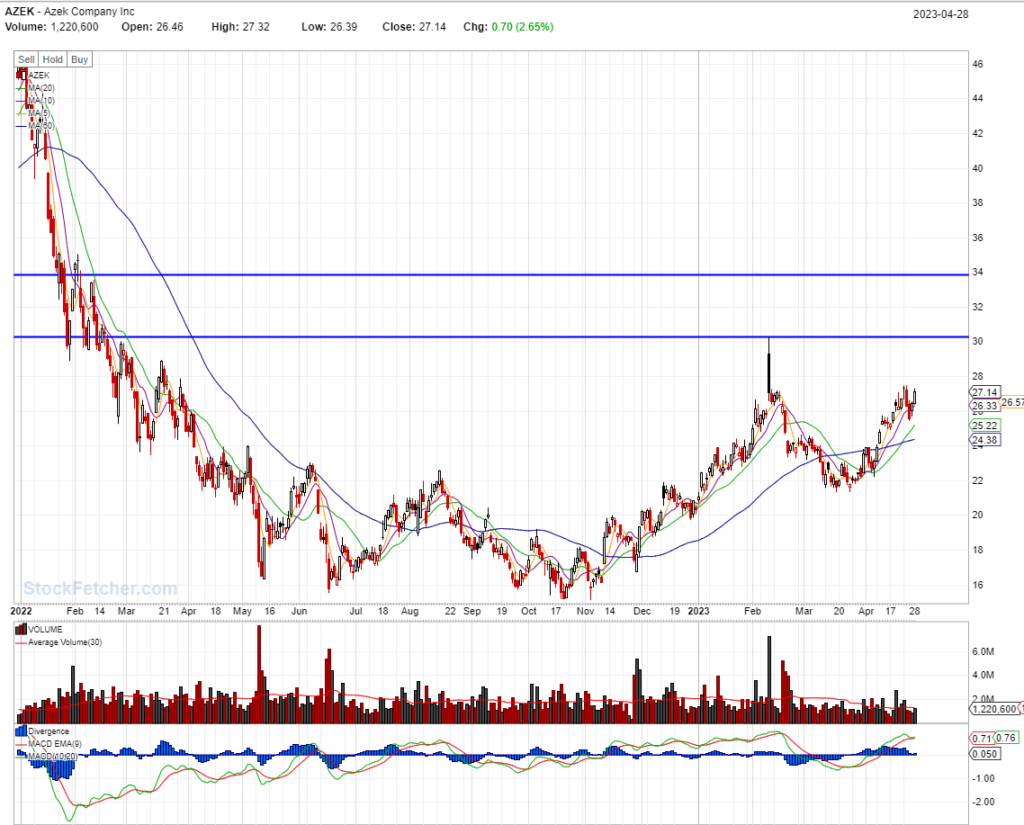Click the 24.38 moving average price tag
The height and width of the screenshot is (825, 1024).
(984, 440)
